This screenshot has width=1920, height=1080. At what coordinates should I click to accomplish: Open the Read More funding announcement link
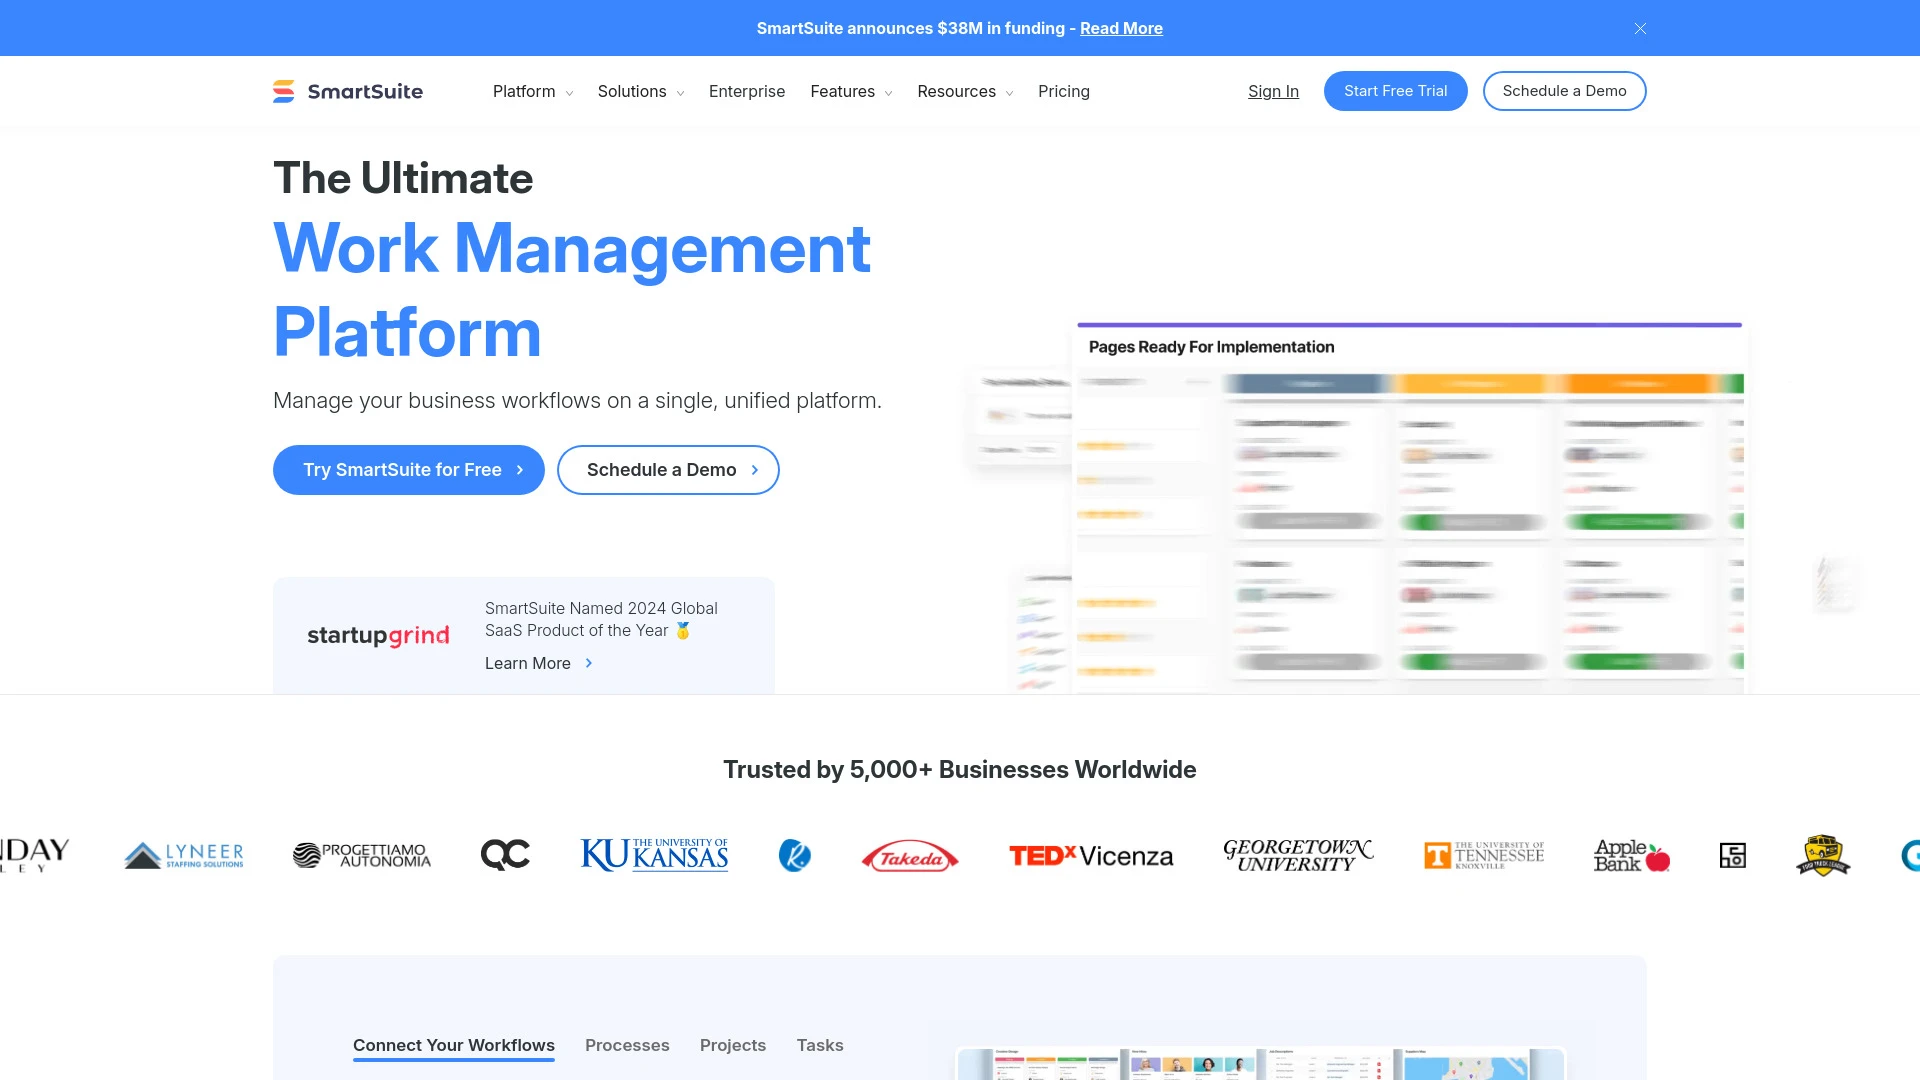point(1121,28)
